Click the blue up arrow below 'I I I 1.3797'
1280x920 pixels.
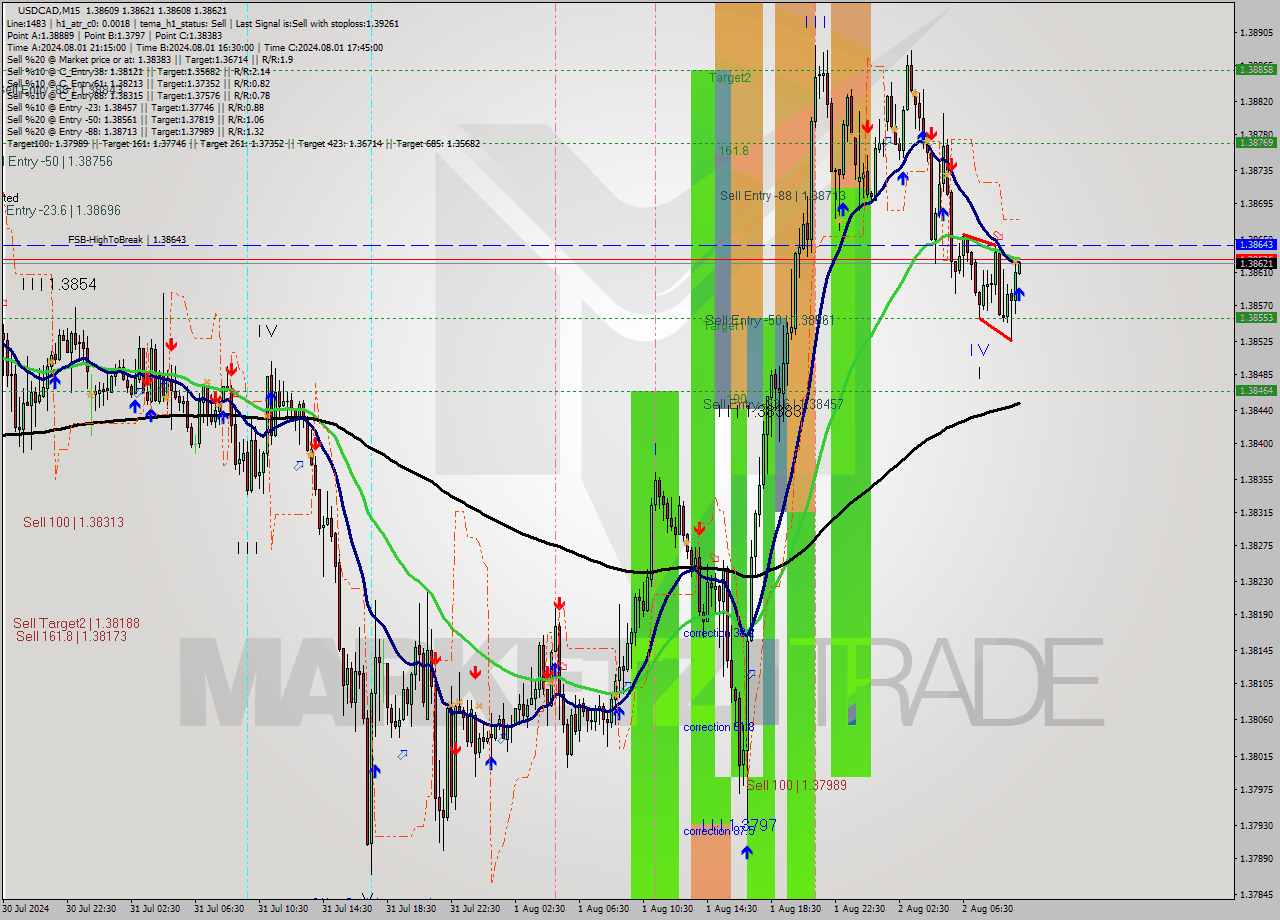point(747,851)
